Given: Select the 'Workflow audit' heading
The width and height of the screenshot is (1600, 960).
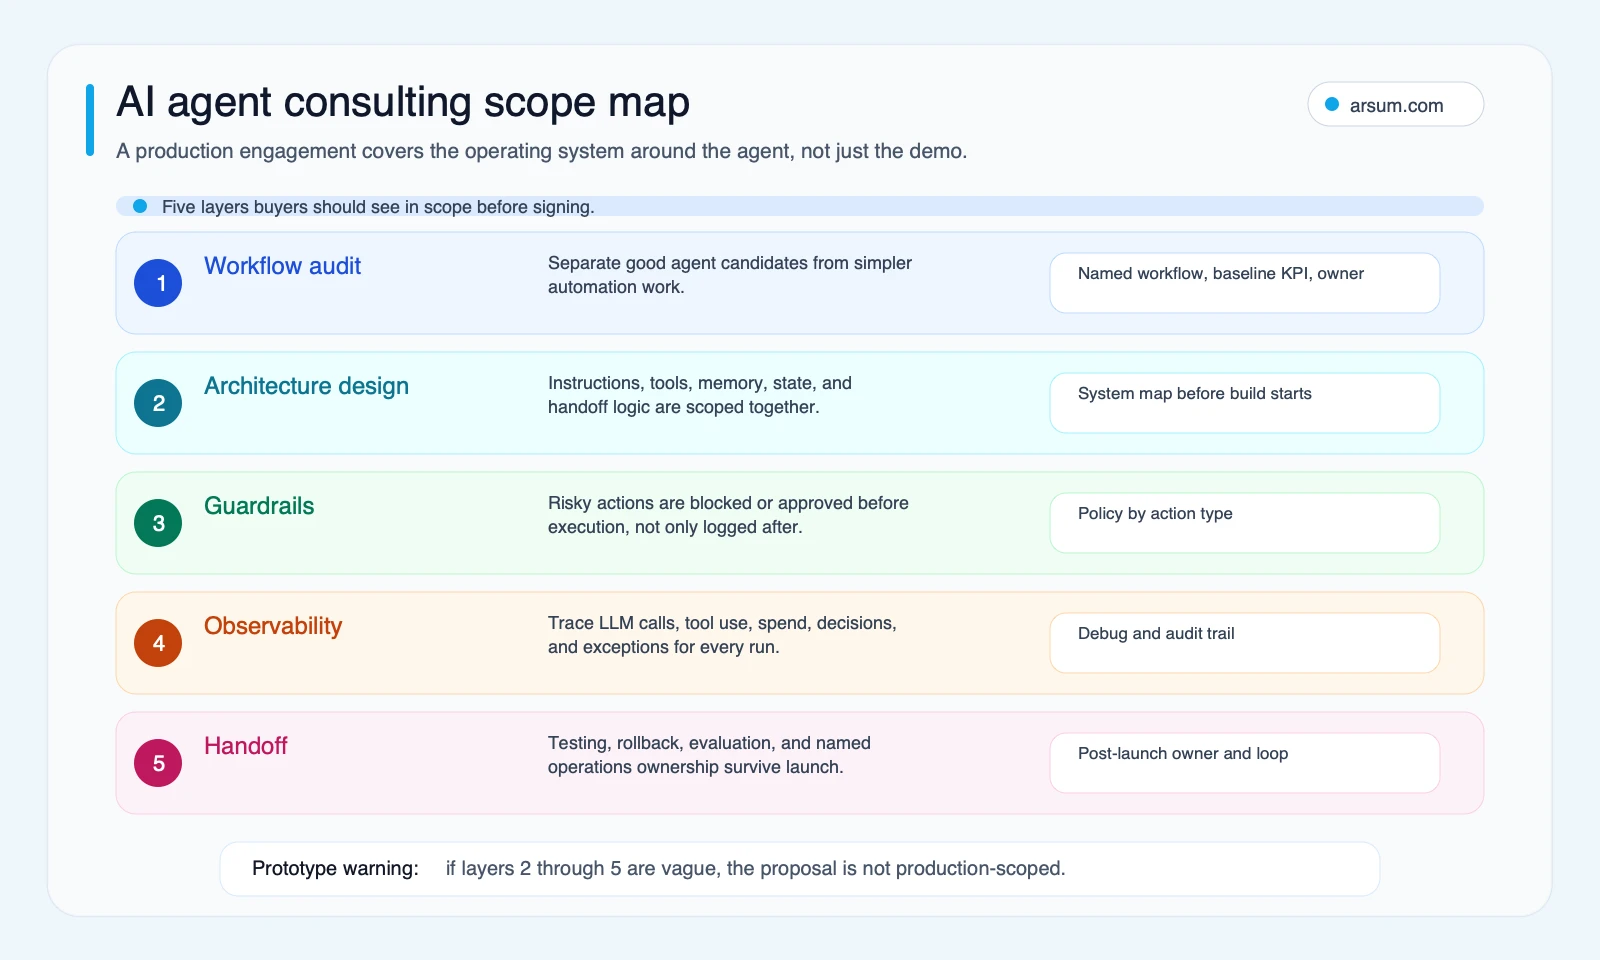Looking at the screenshot, I should [282, 266].
